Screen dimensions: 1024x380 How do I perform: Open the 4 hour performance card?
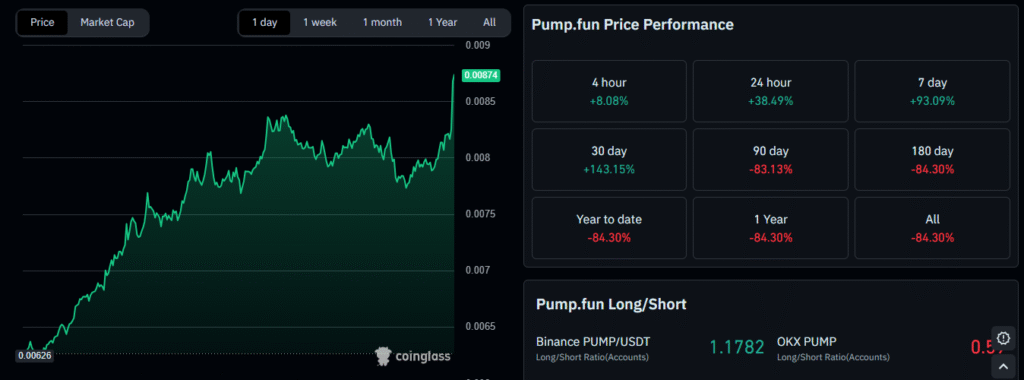pos(609,91)
